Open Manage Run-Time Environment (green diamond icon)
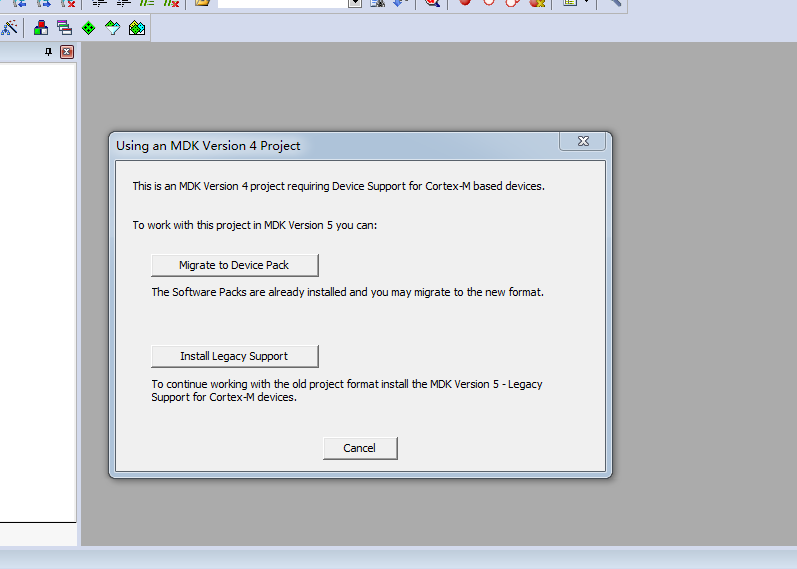 pyautogui.click(x=88, y=27)
